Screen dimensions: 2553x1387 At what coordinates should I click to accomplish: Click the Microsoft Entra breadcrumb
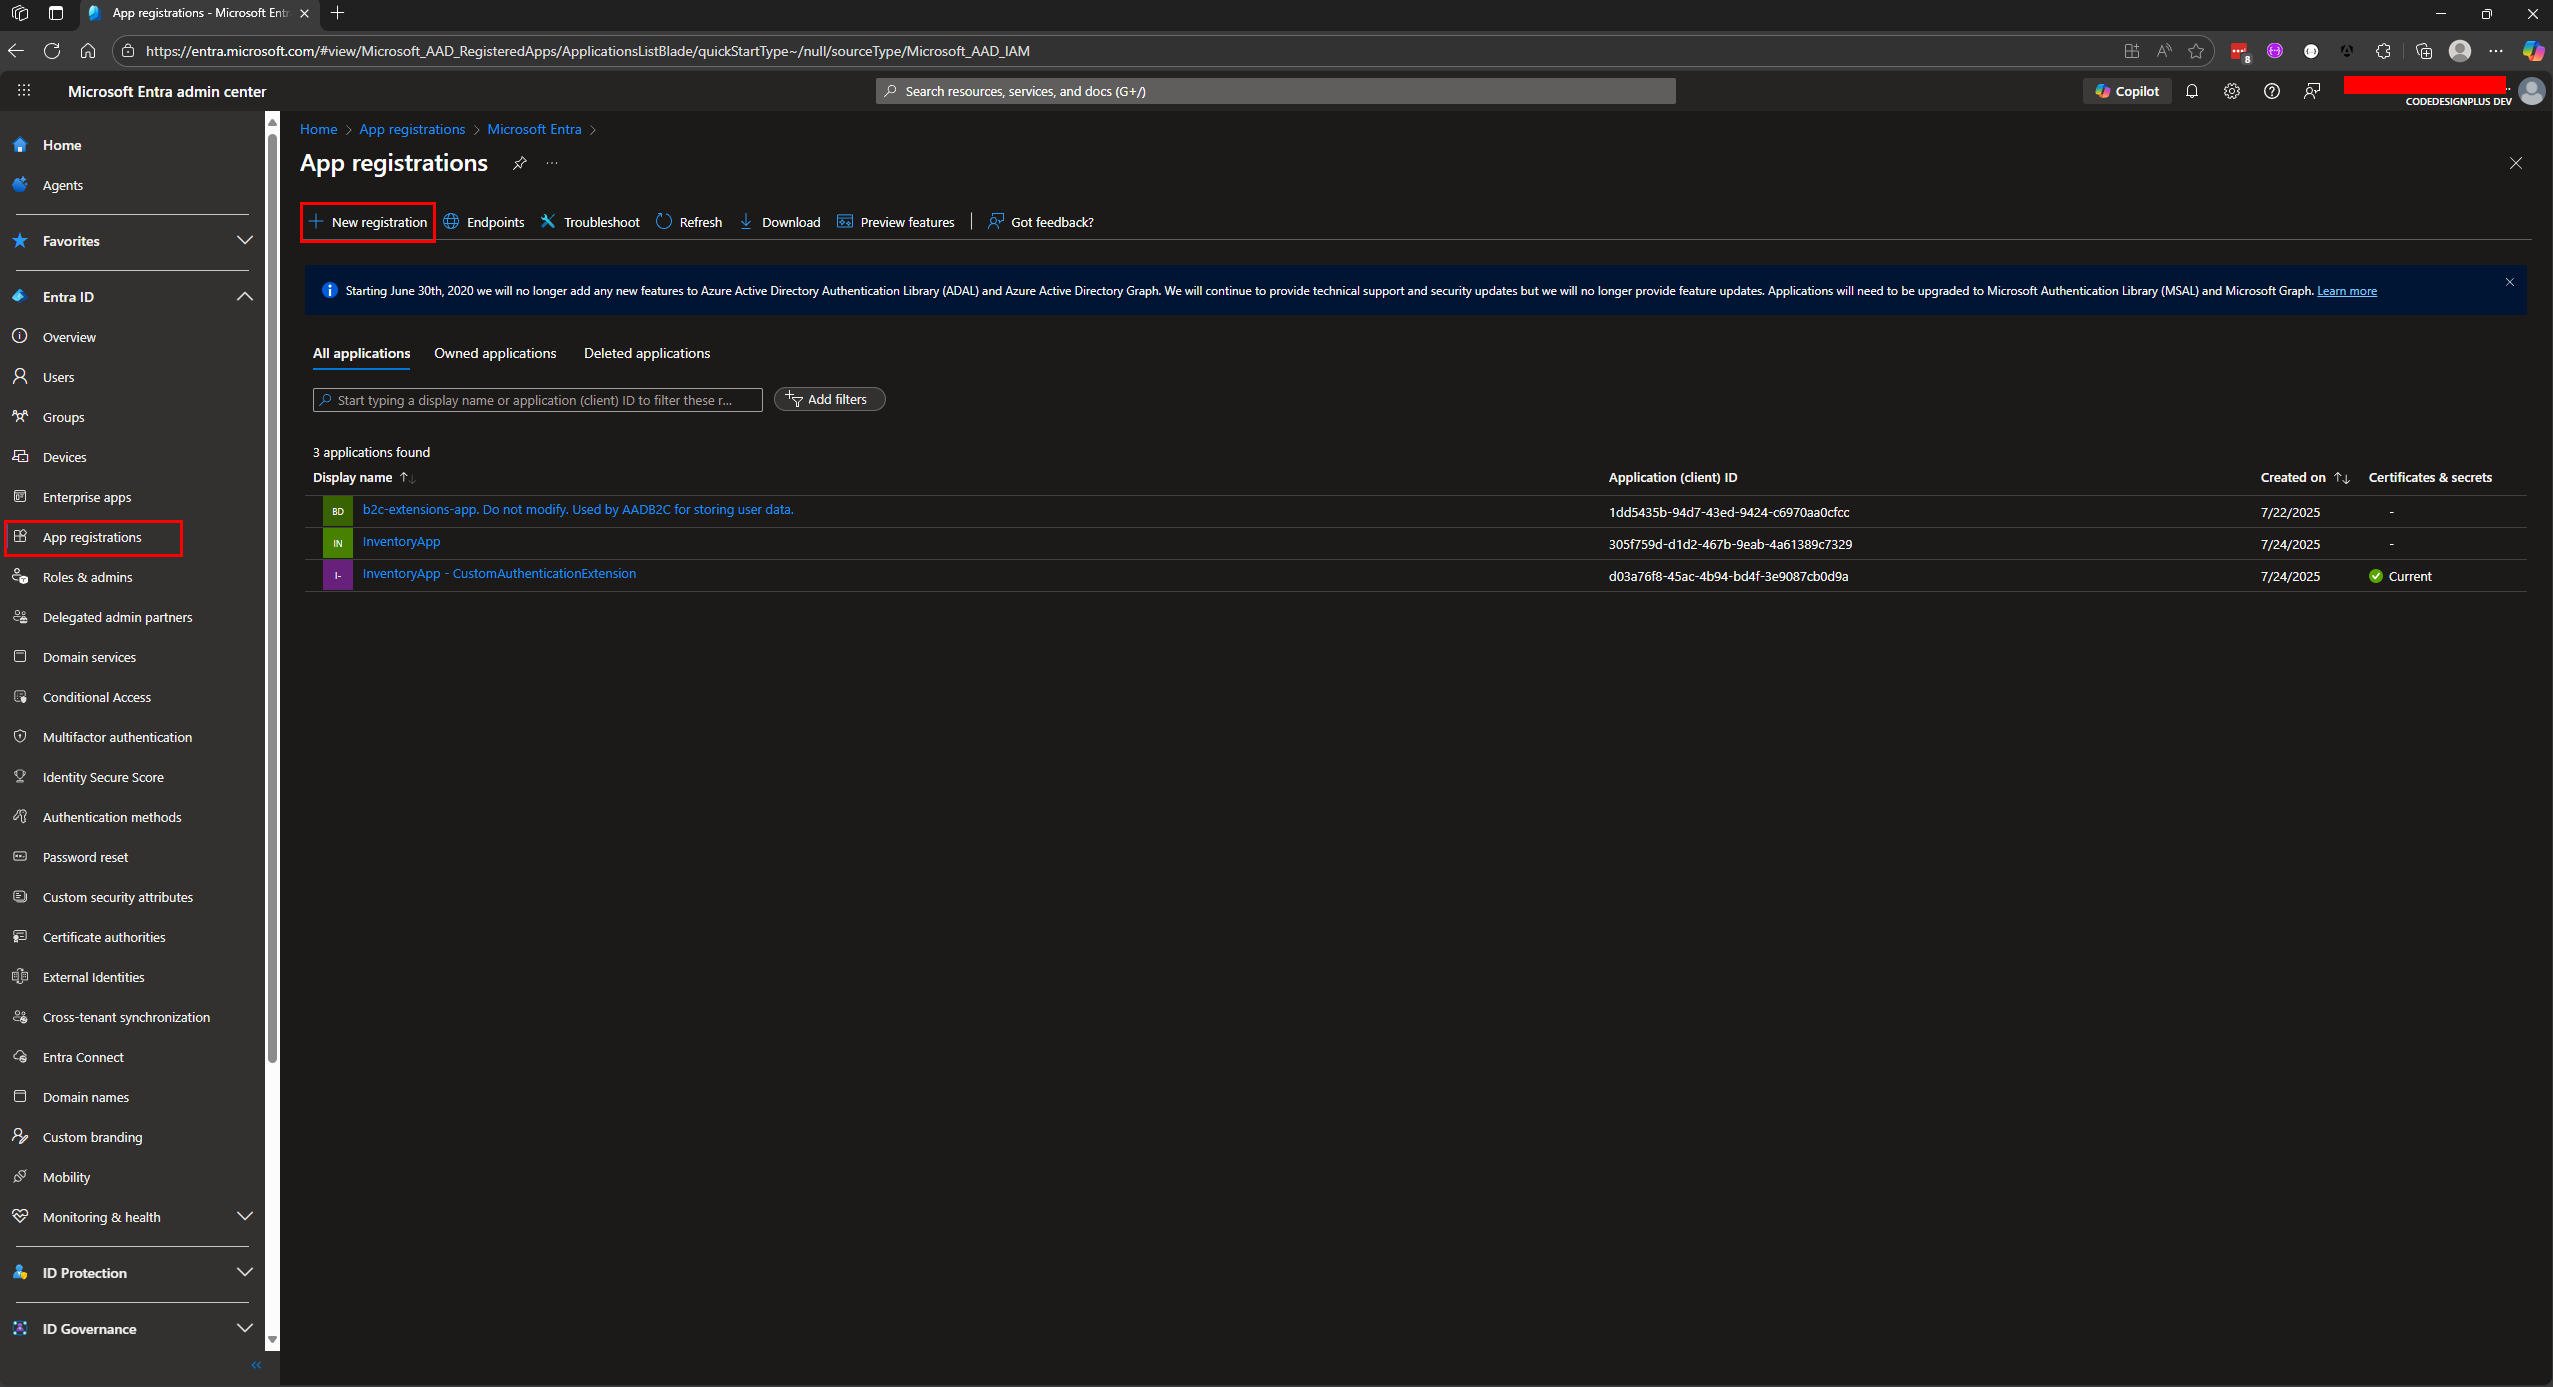pos(534,129)
